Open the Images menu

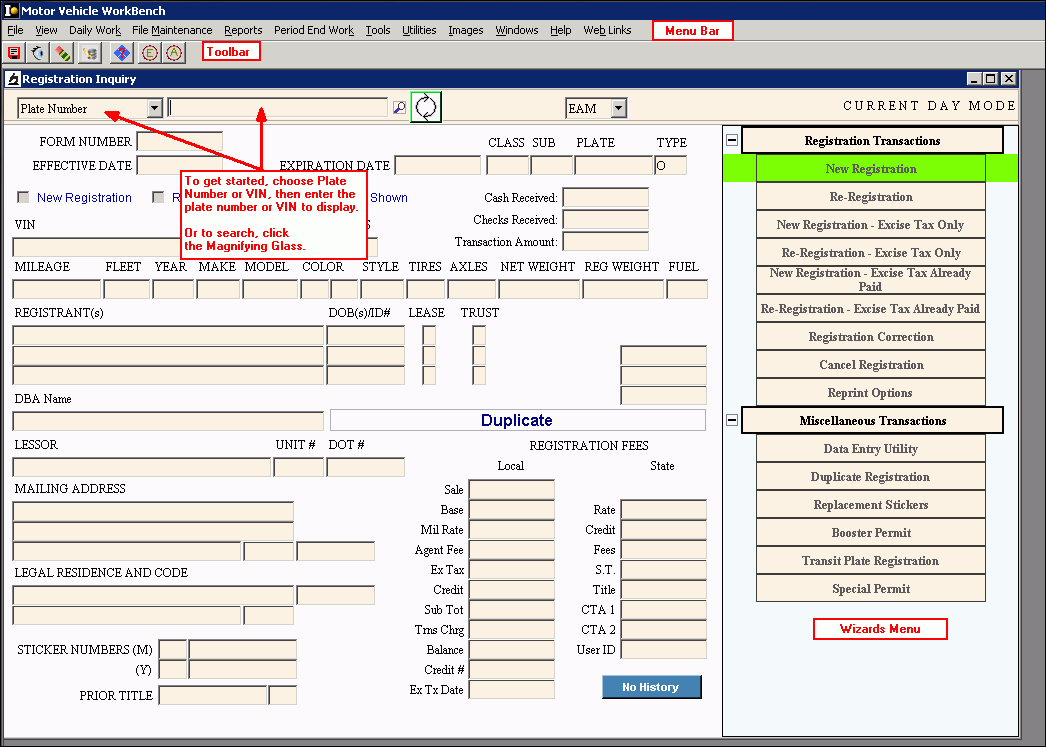pos(466,30)
